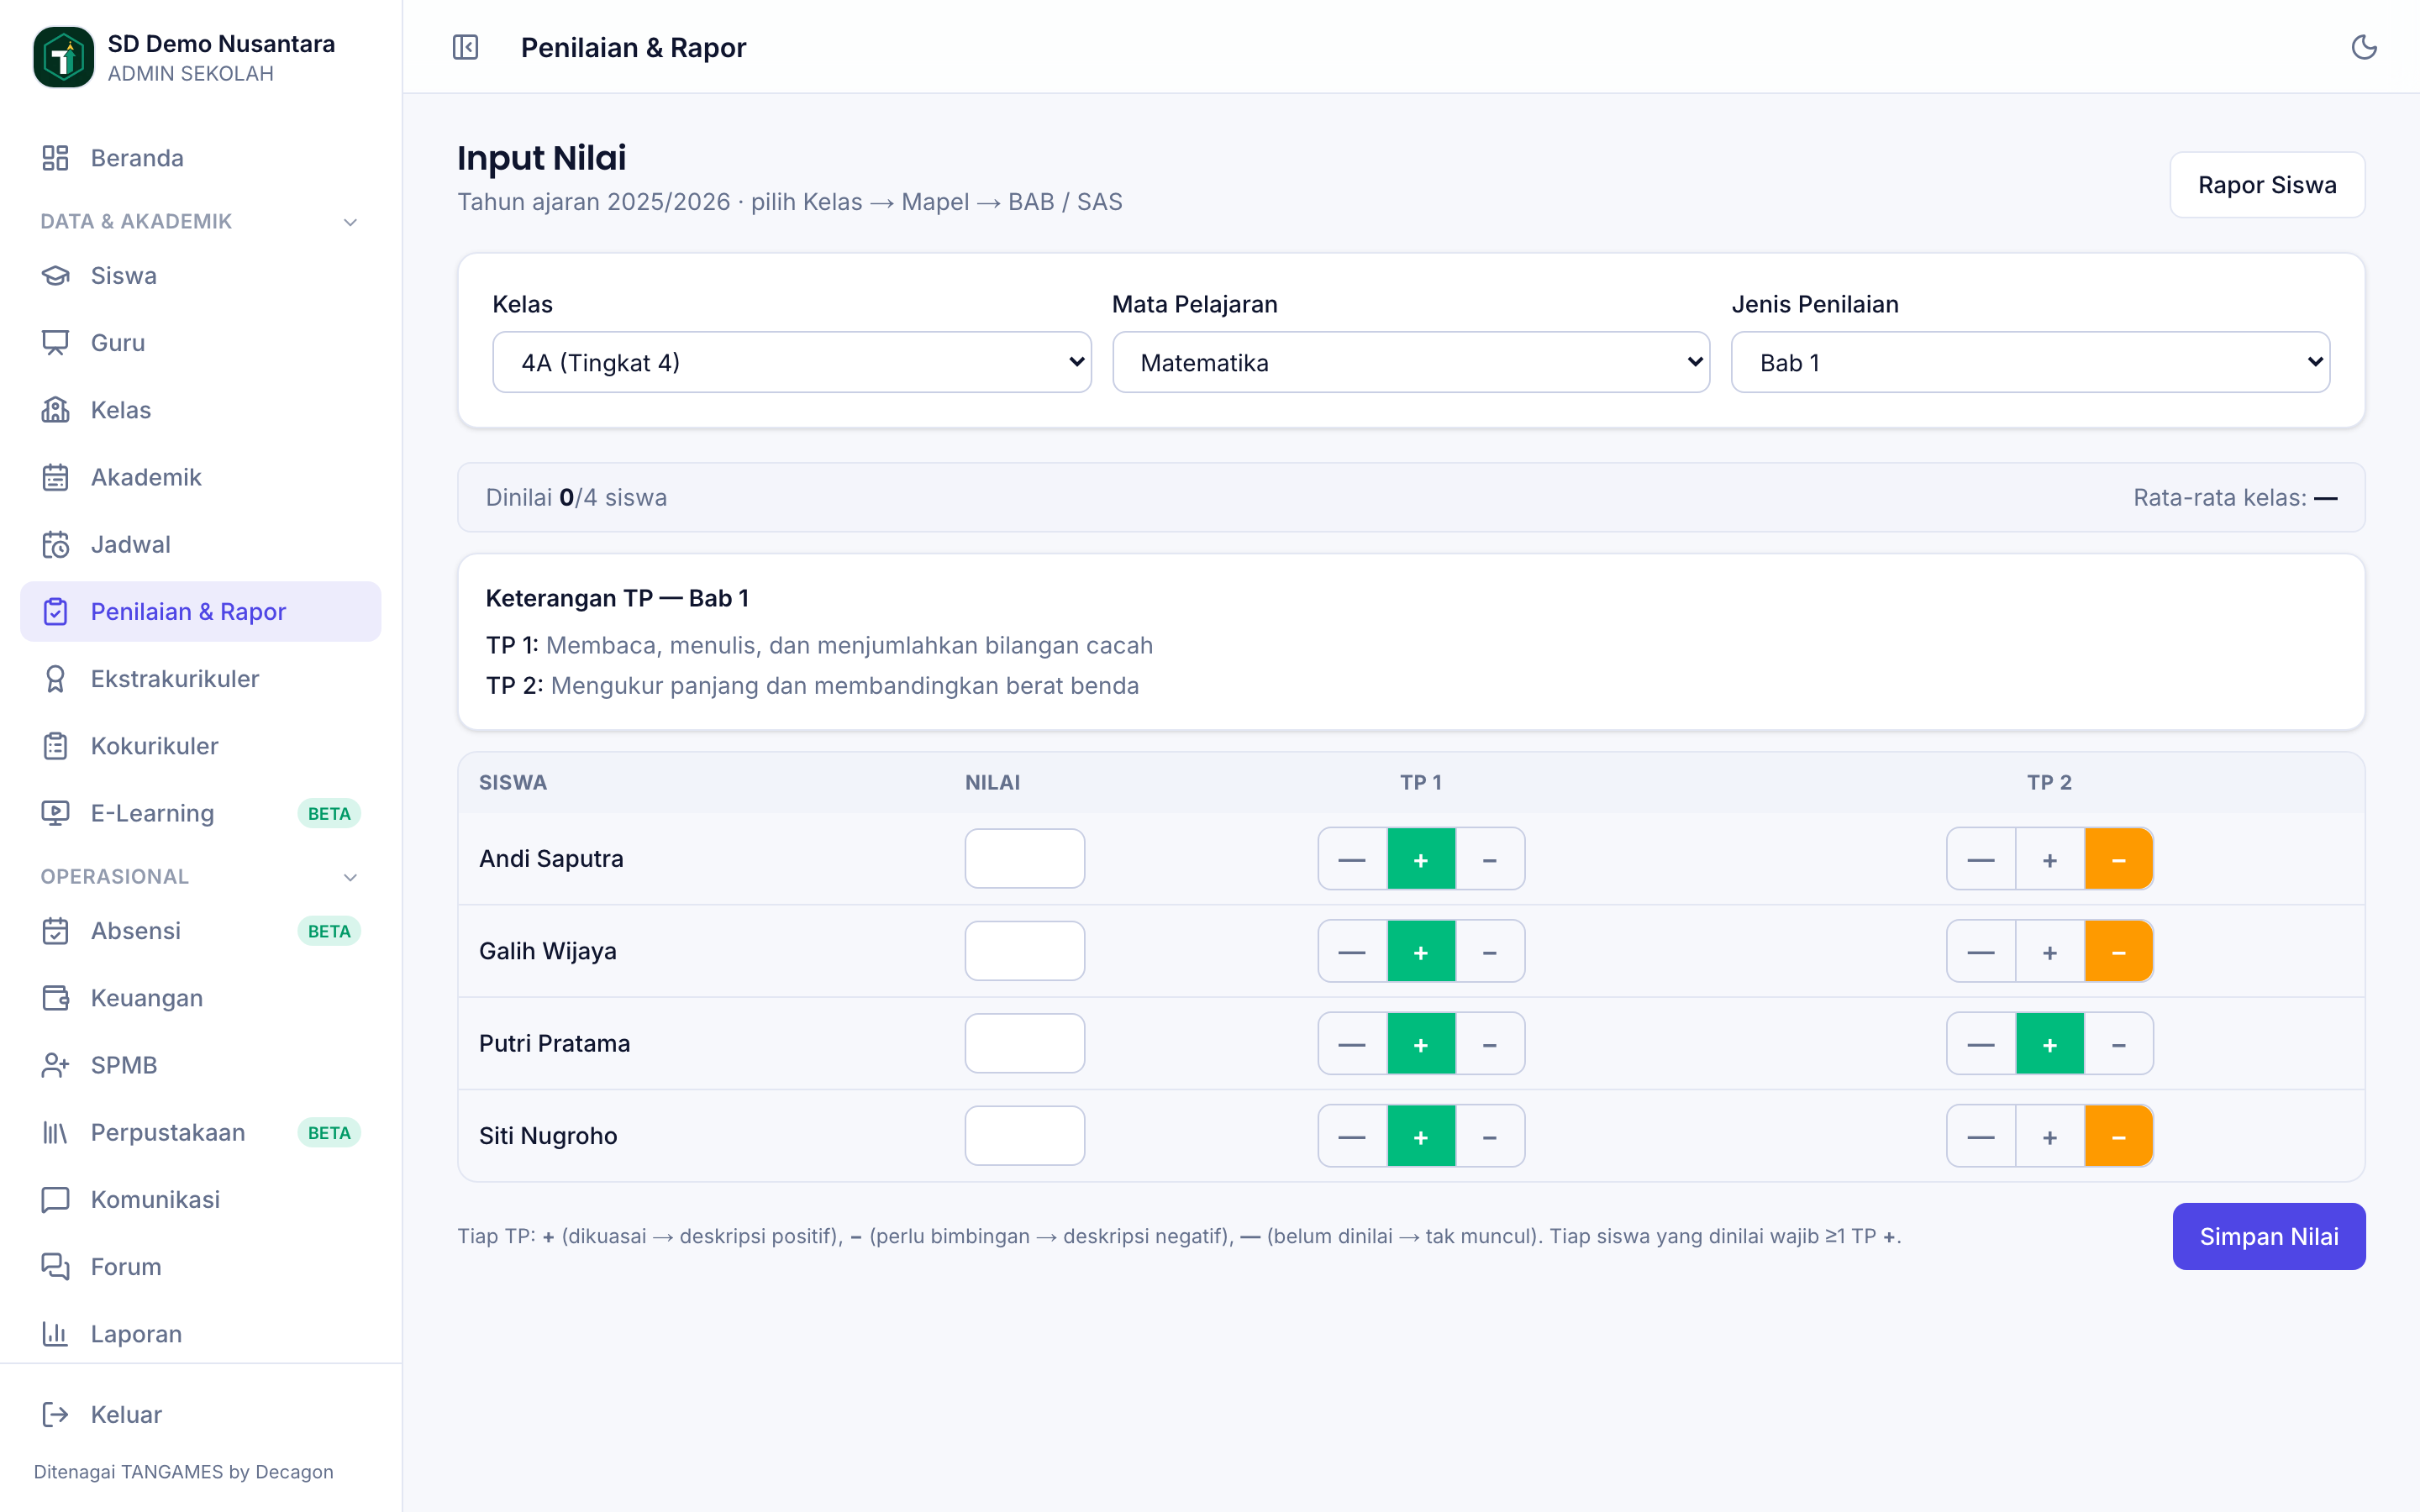Set Andi Saputra TP 2 to minus
Viewport: 2420px width, 1512px height.
click(x=2118, y=859)
